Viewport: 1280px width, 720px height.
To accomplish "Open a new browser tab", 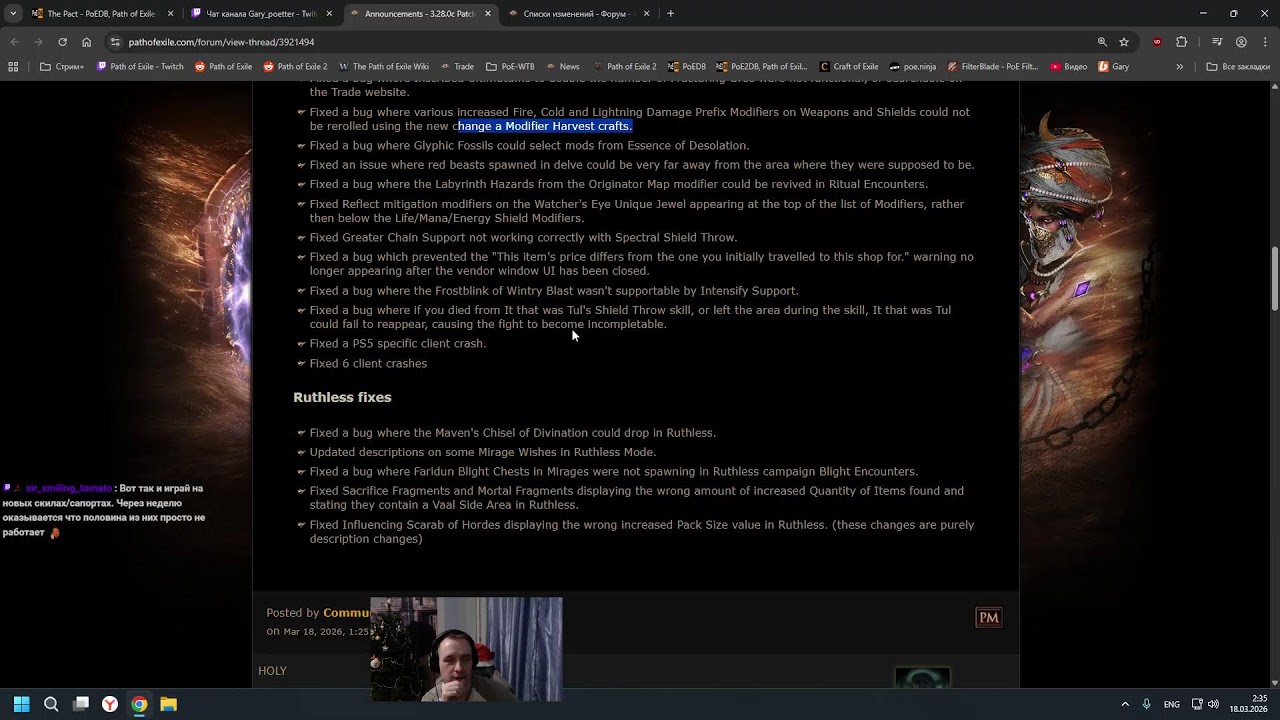I will tap(670, 14).
